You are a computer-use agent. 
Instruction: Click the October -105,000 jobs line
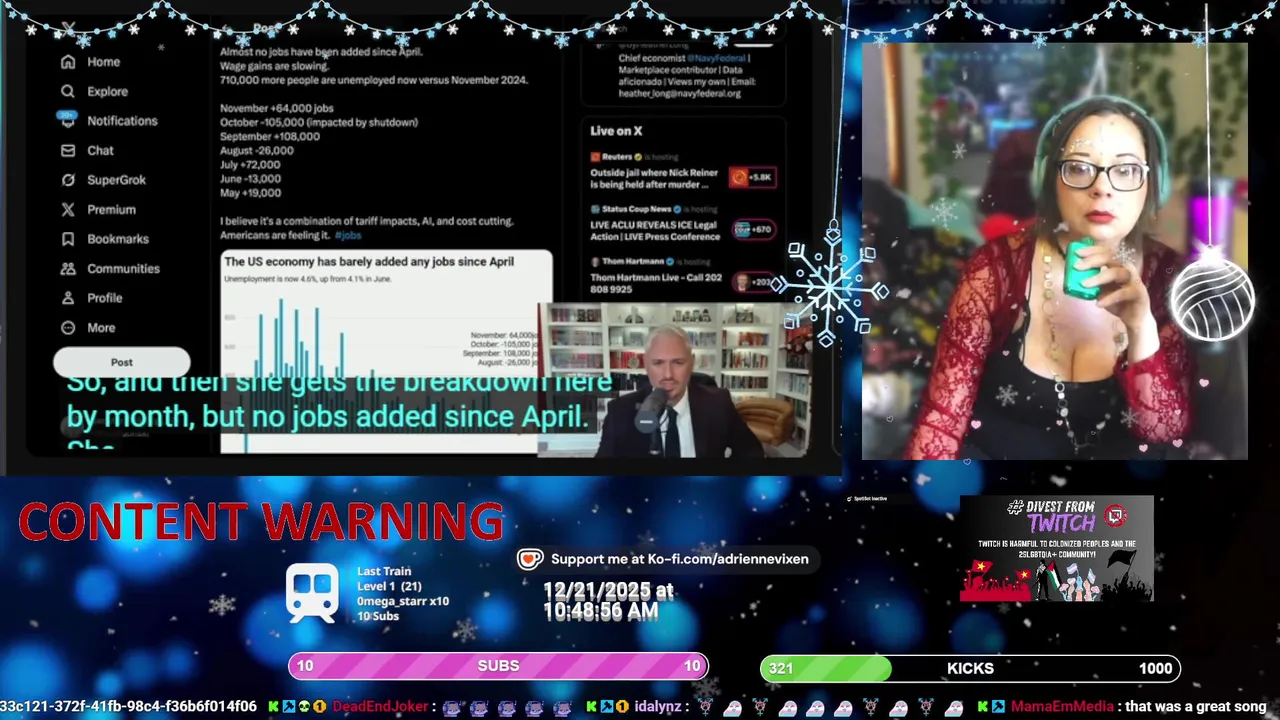pos(319,122)
